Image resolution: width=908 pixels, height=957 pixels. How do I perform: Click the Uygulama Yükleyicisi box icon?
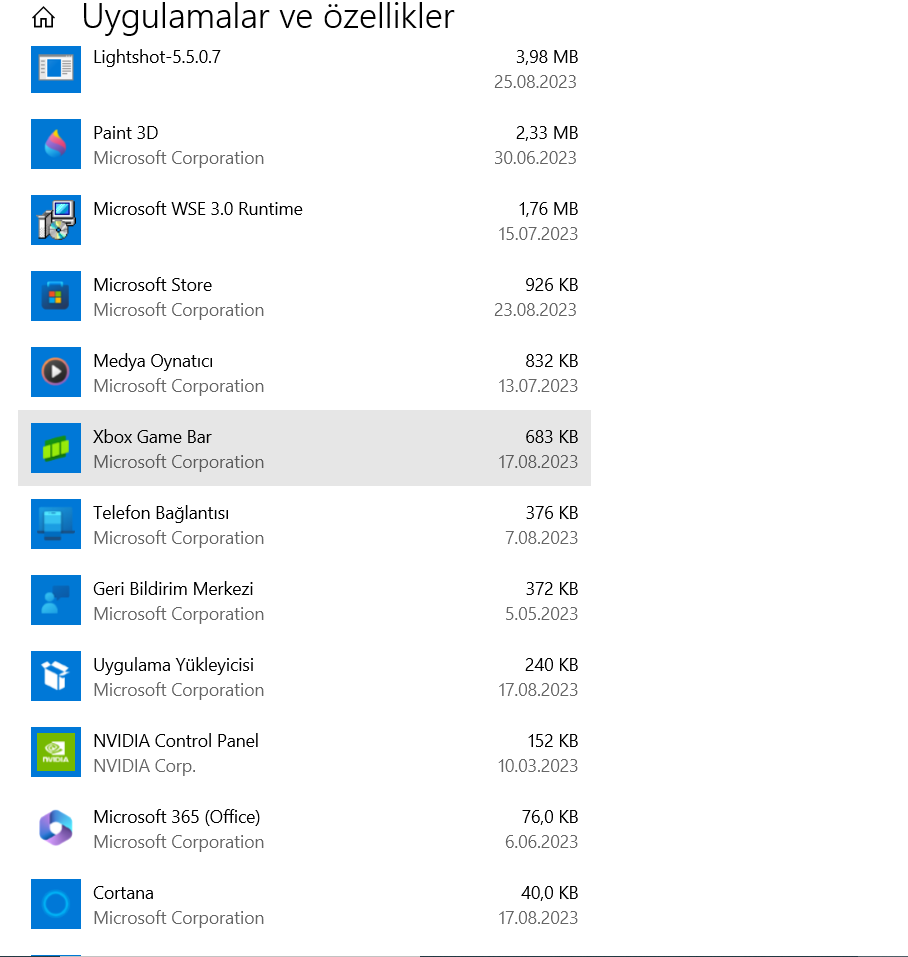pos(56,676)
